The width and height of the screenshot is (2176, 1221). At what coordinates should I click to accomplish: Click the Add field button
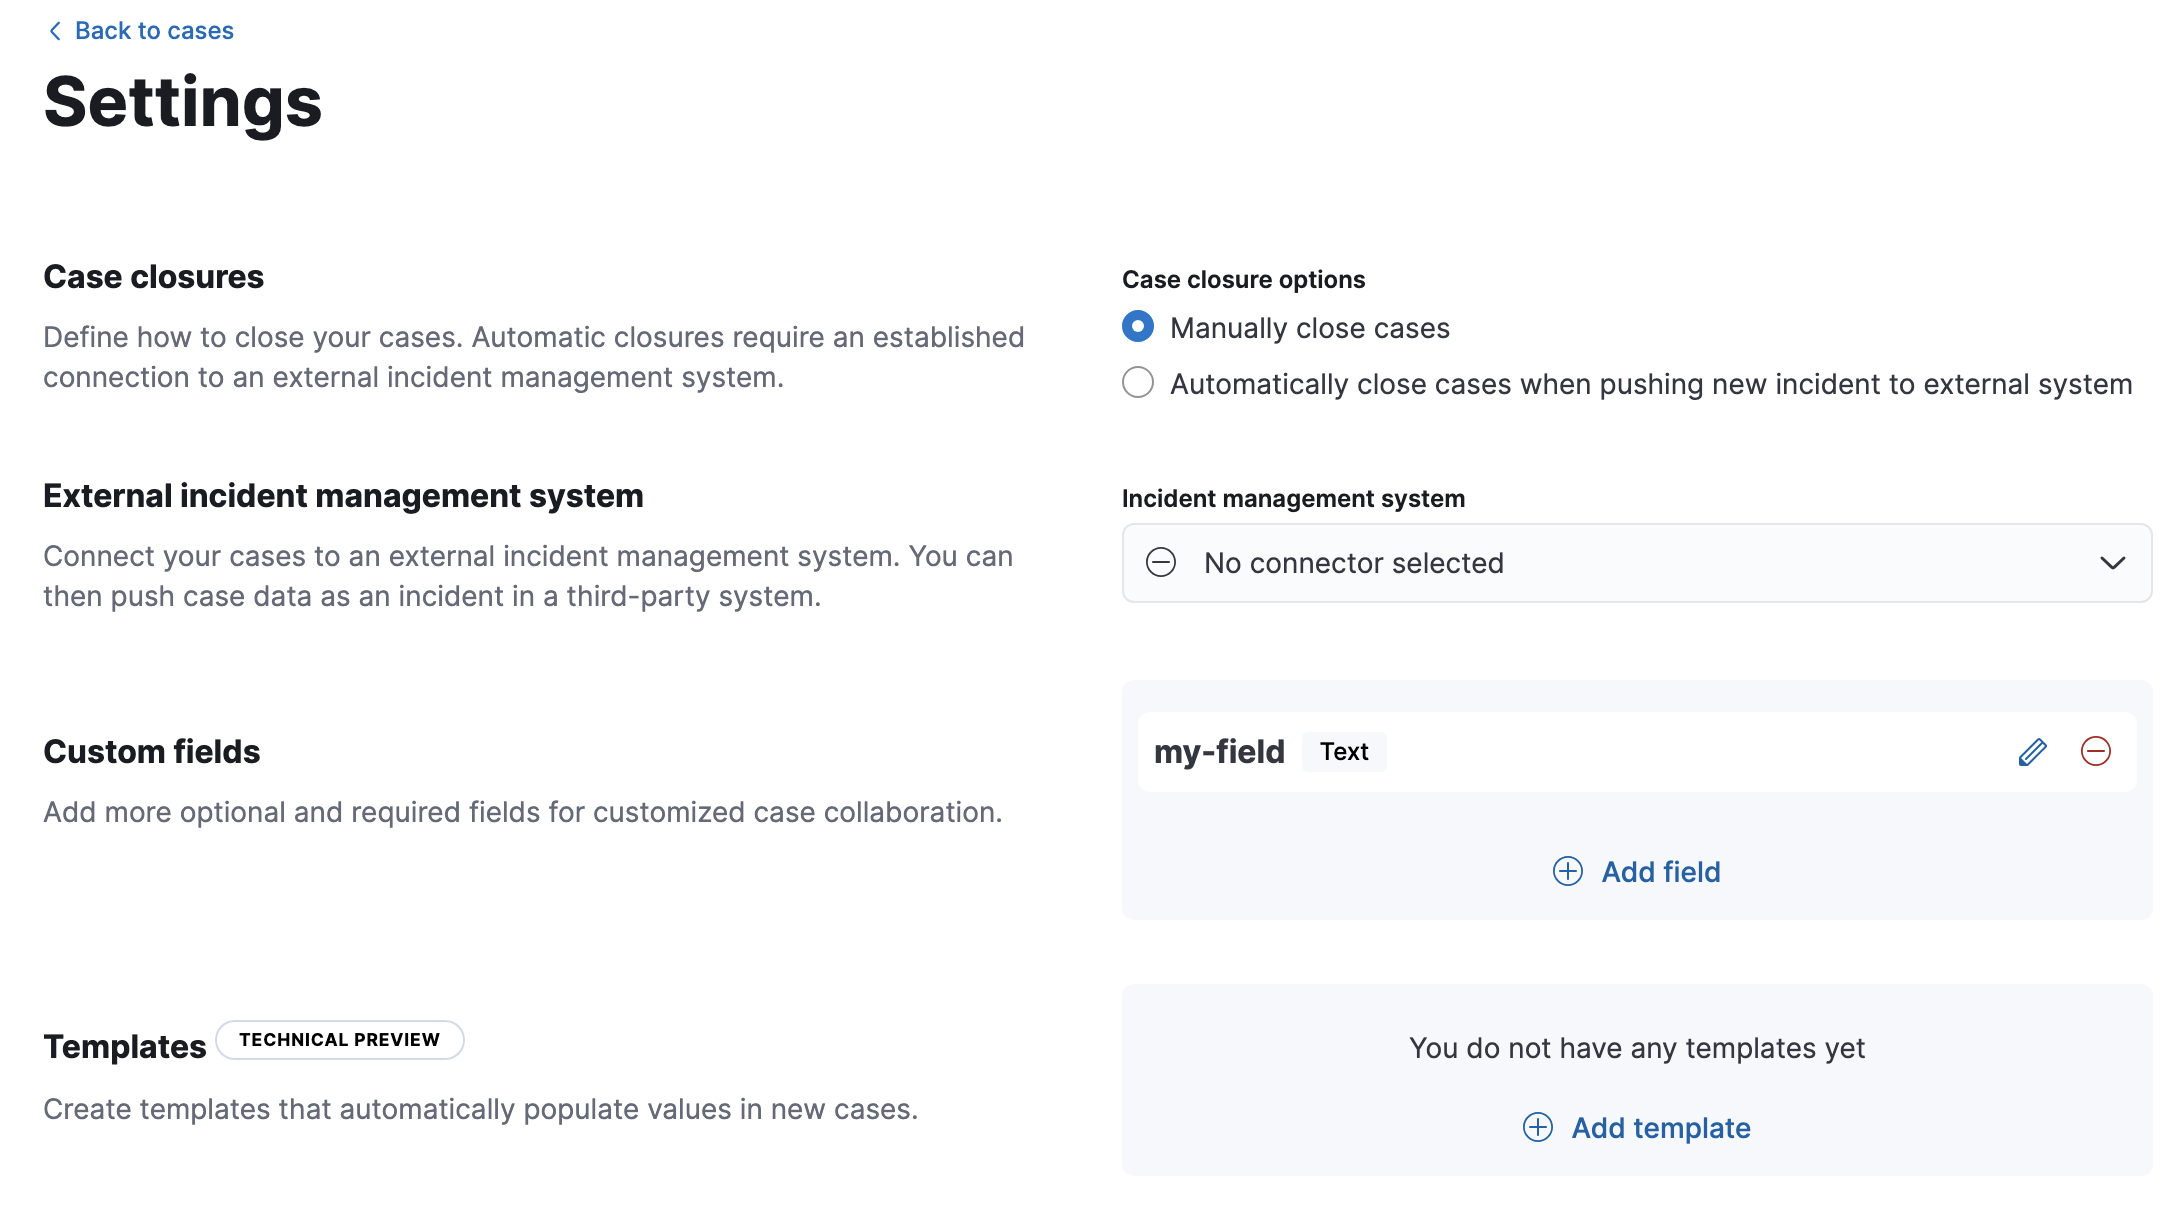1661,871
